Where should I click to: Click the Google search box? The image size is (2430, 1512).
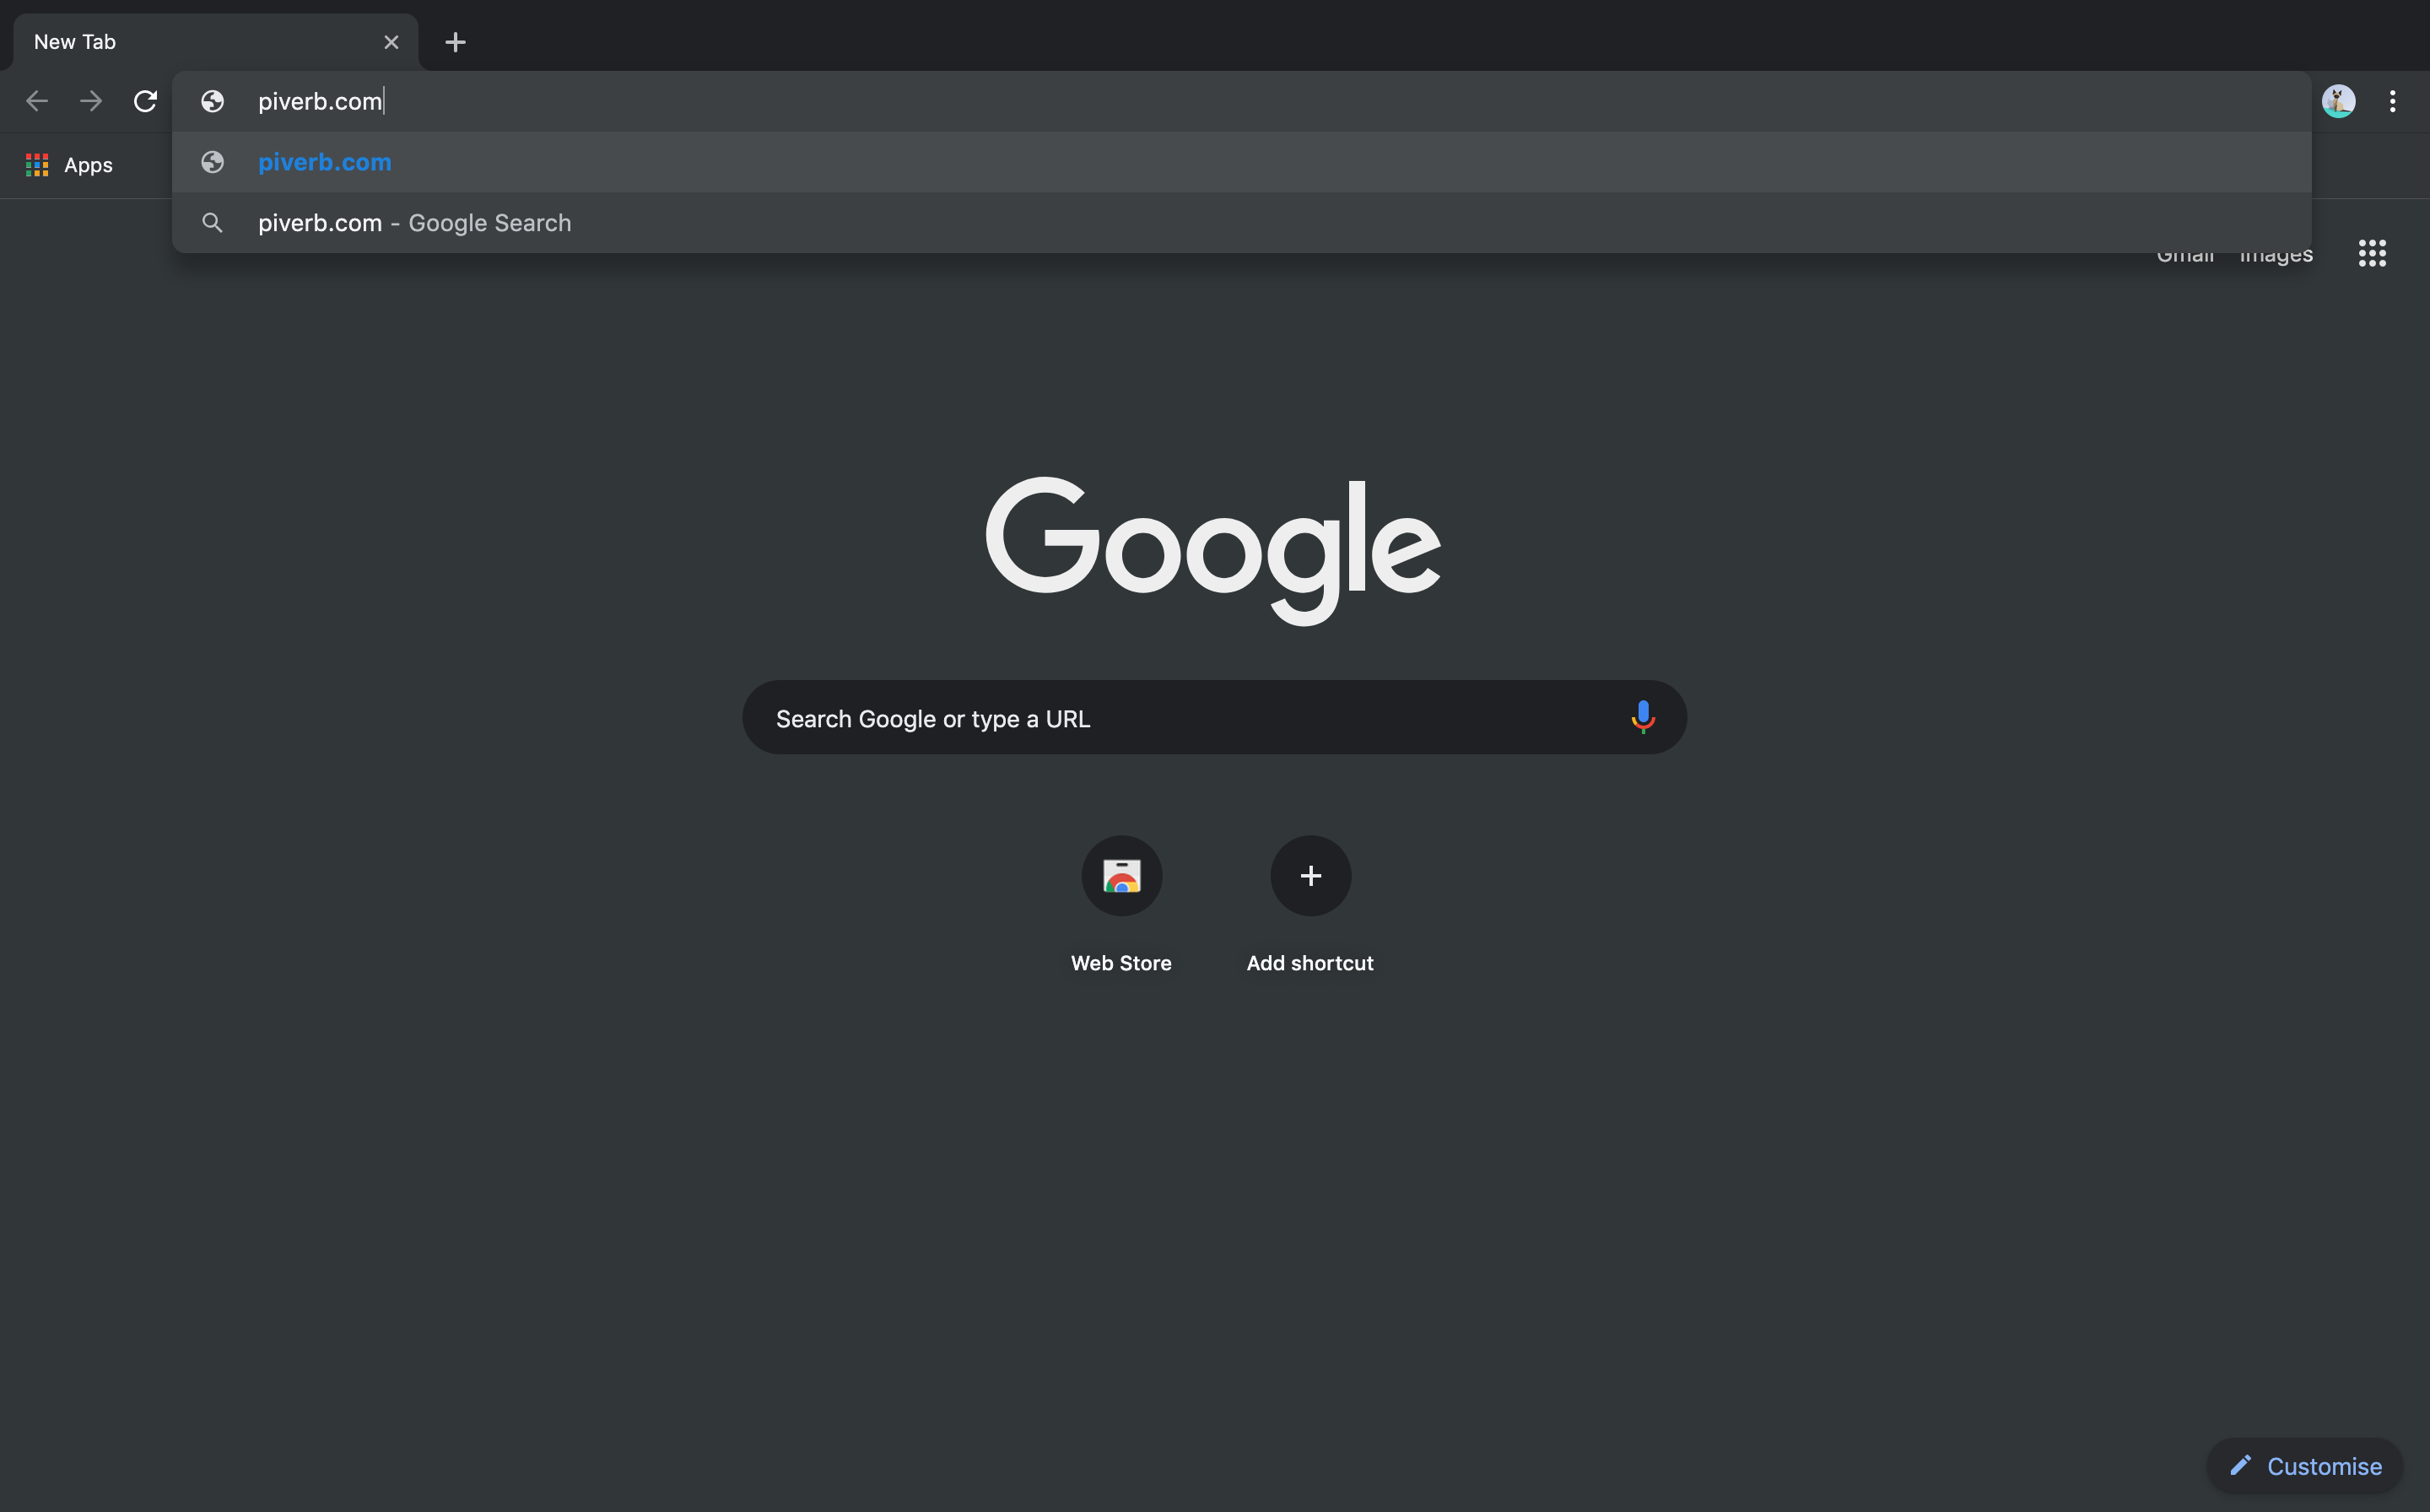pyautogui.click(x=1214, y=718)
